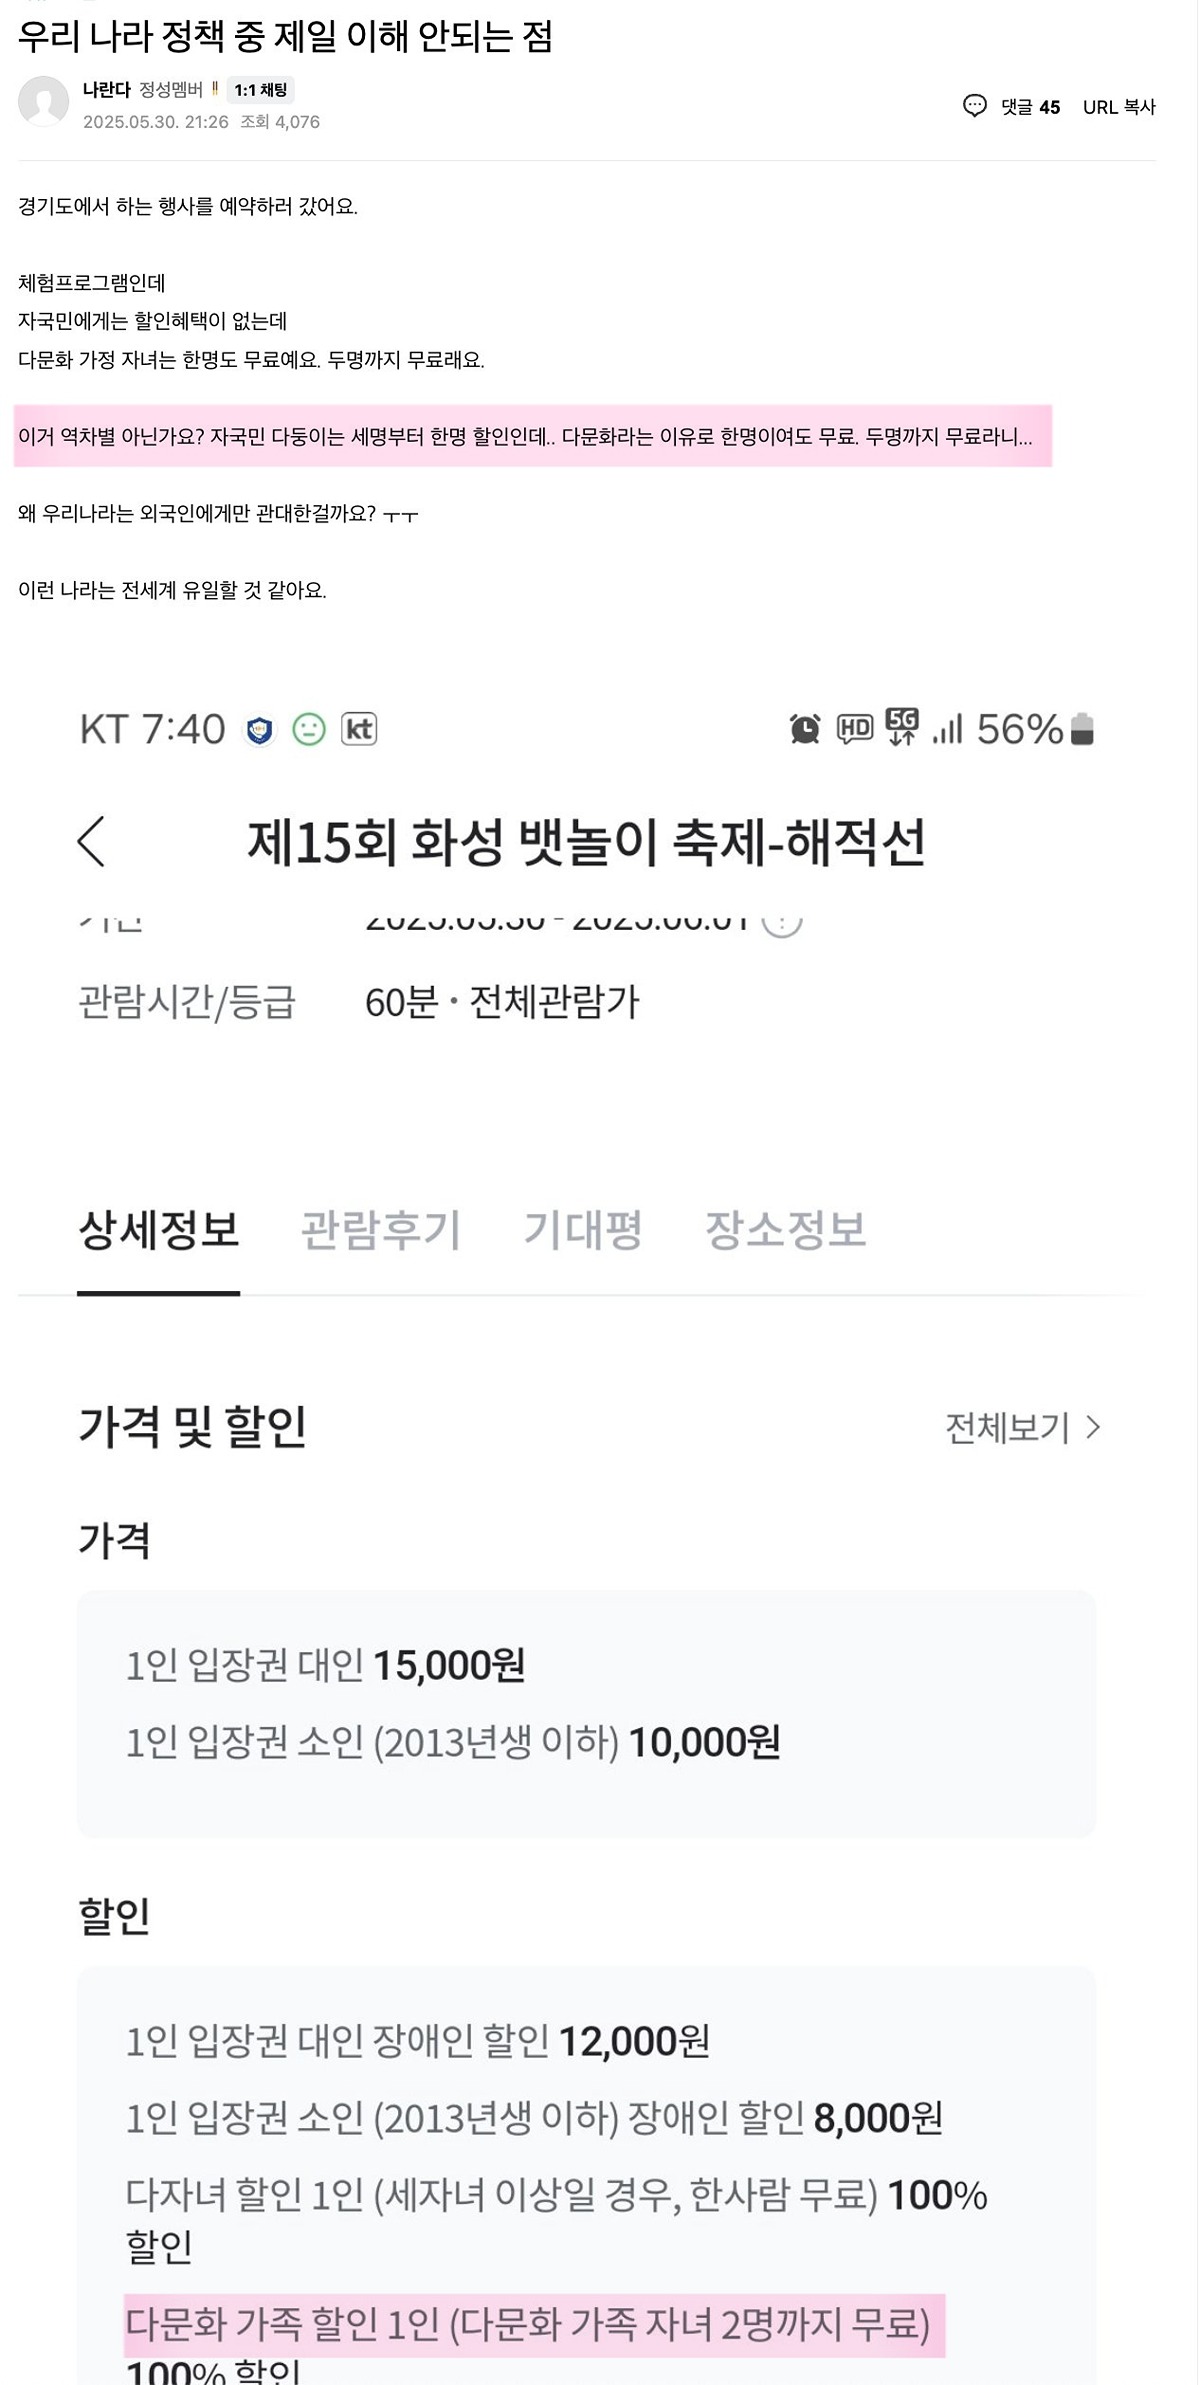Tap the green smiley face status icon
Viewport: 1200px width, 2385px height.
coord(309,730)
